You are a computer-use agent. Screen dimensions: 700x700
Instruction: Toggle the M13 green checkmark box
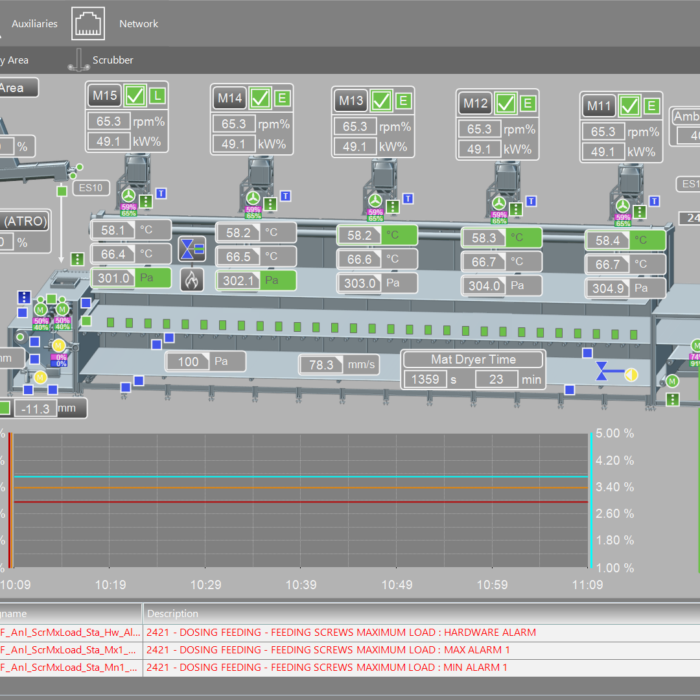(x=381, y=101)
